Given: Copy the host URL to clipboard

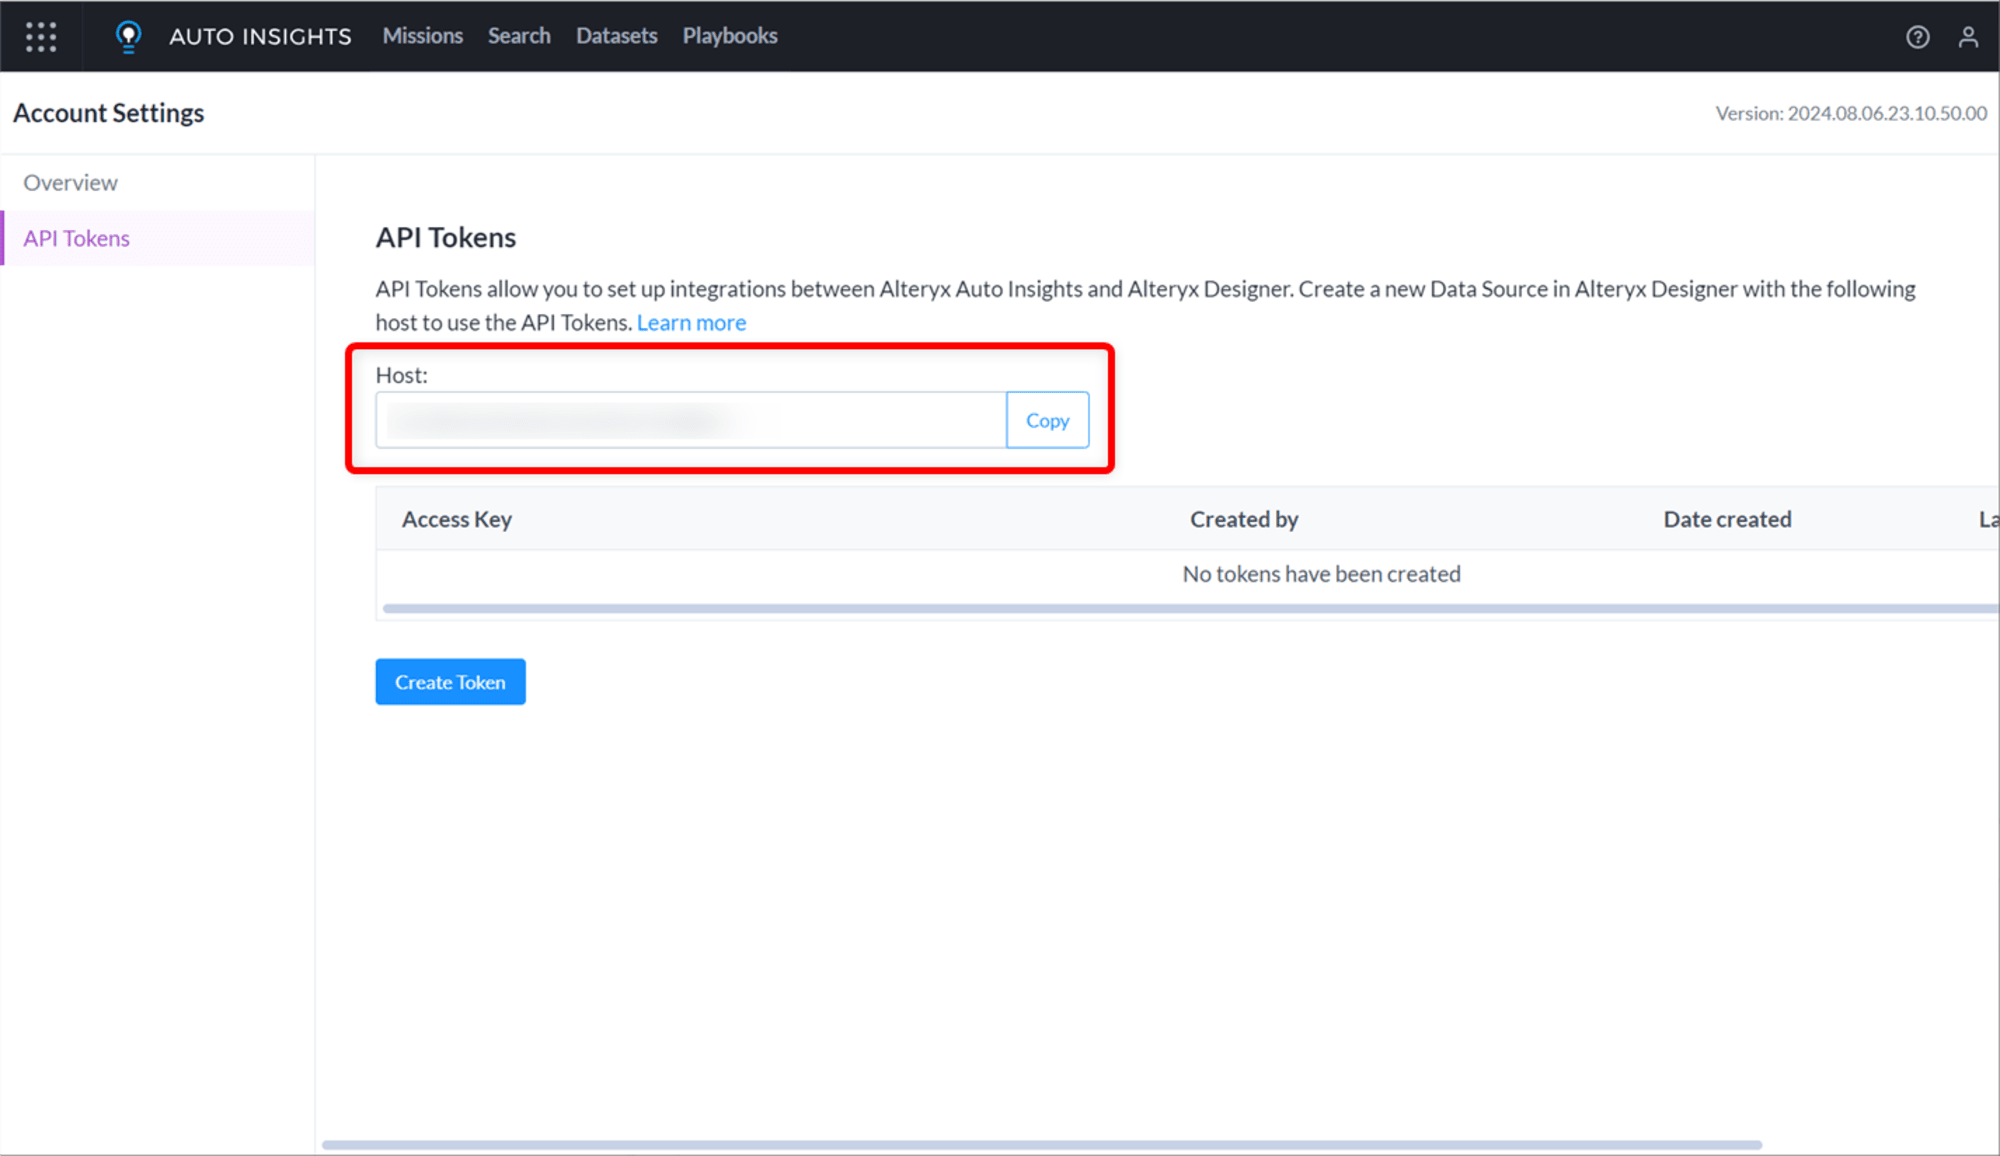Looking at the screenshot, I should pyautogui.click(x=1047, y=420).
